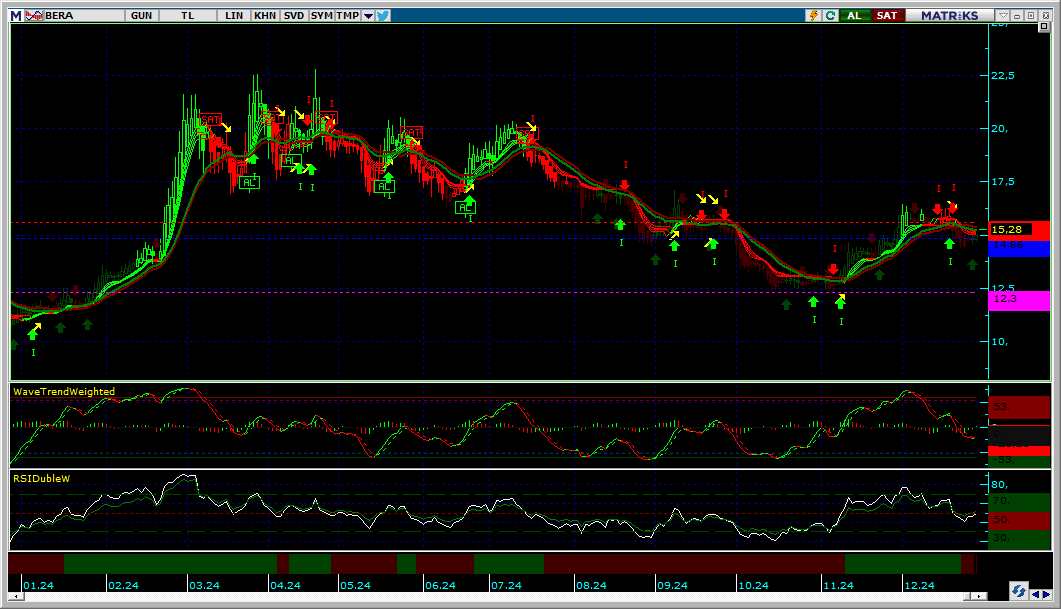The height and width of the screenshot is (609, 1061).
Task: Click the RSIDubleW indicator label
Action: point(41,478)
